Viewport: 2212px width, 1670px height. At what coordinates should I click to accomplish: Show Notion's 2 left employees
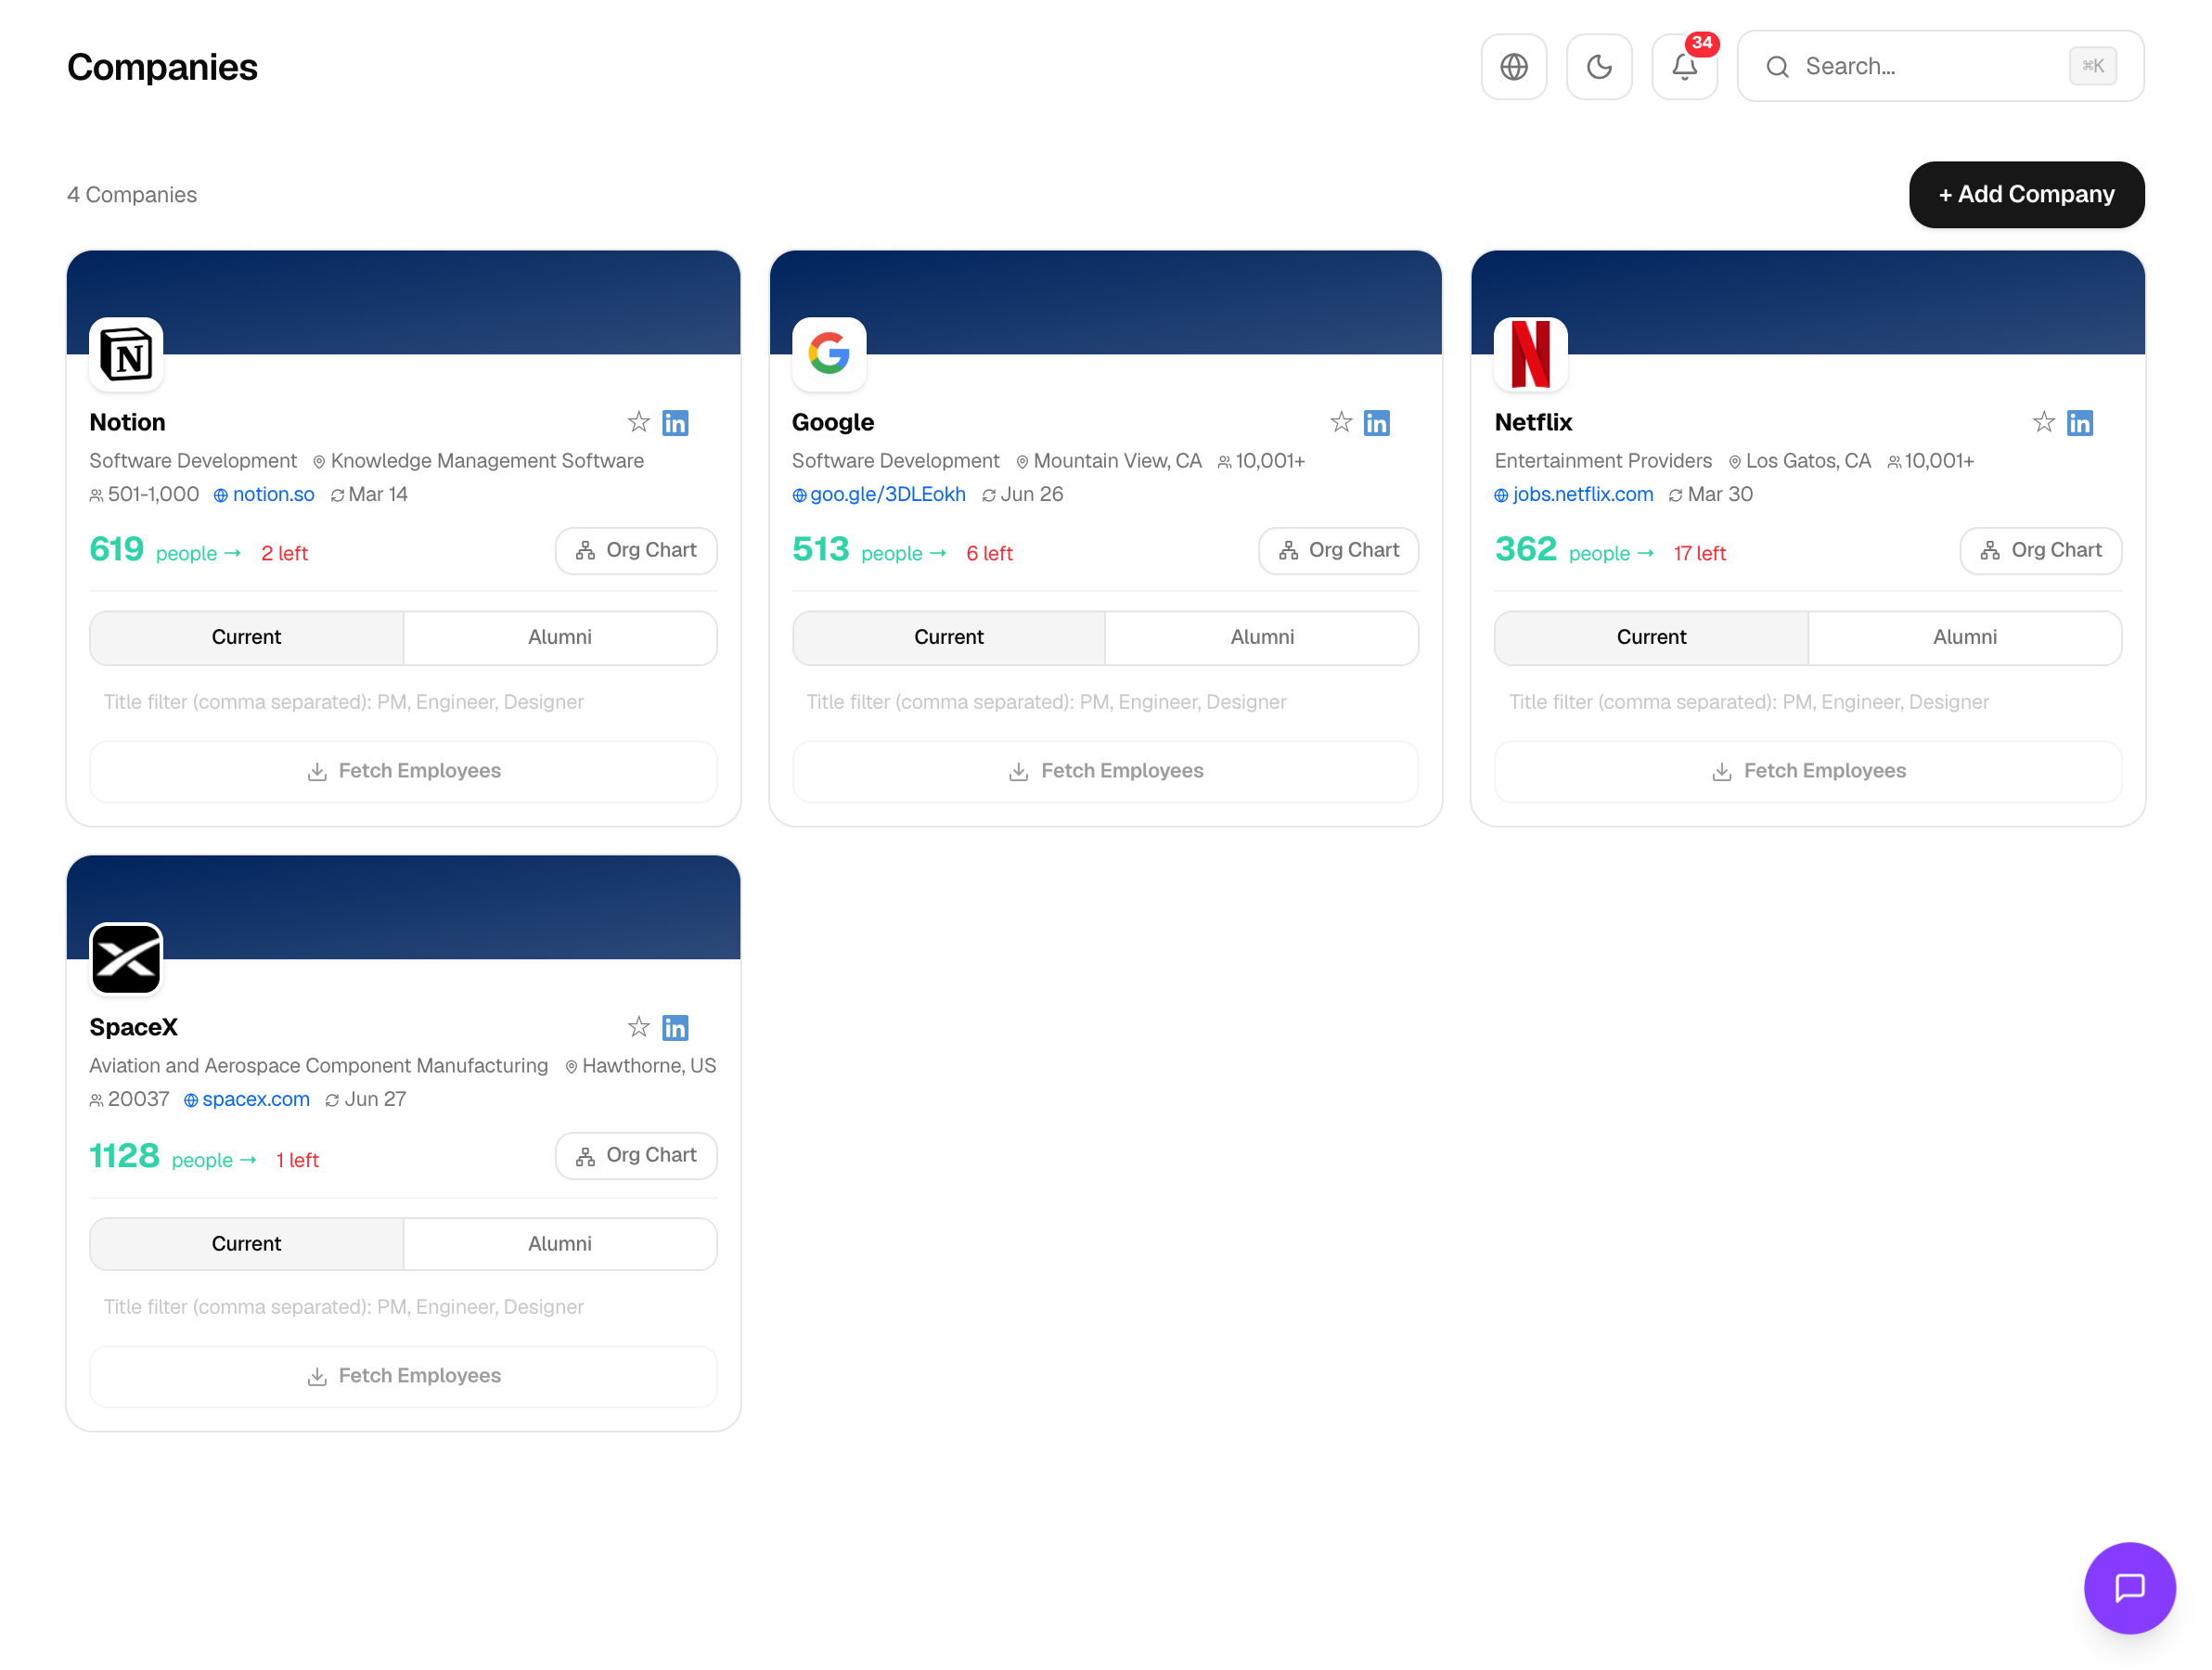(284, 553)
